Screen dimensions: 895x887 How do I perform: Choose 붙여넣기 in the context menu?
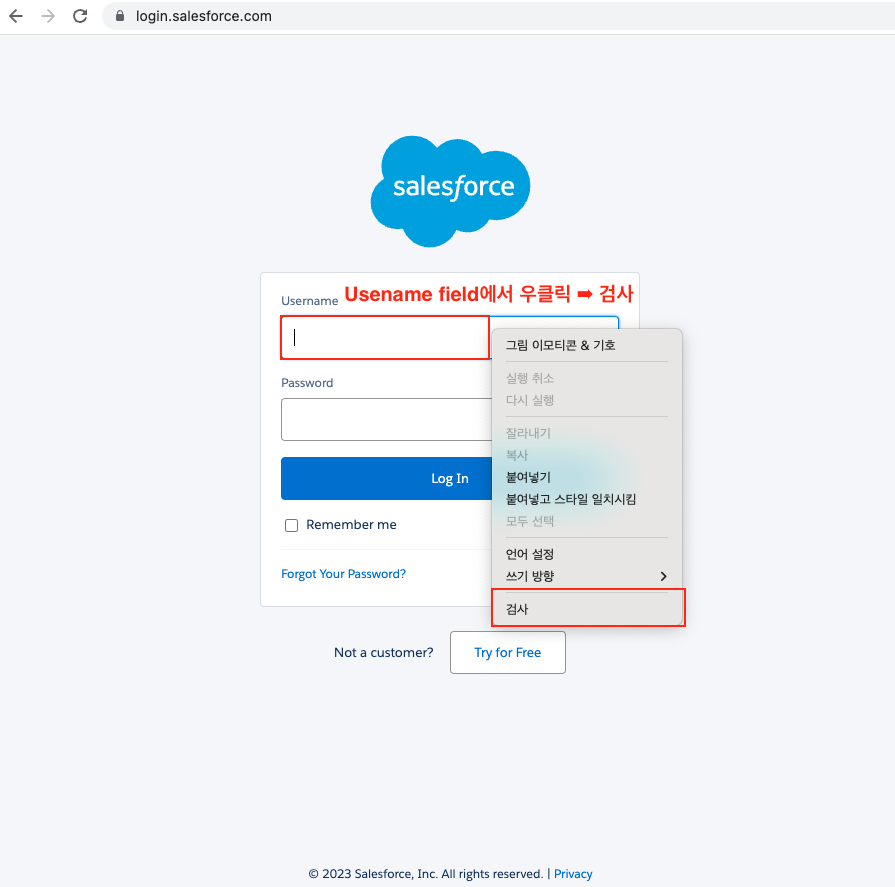[x=528, y=477]
